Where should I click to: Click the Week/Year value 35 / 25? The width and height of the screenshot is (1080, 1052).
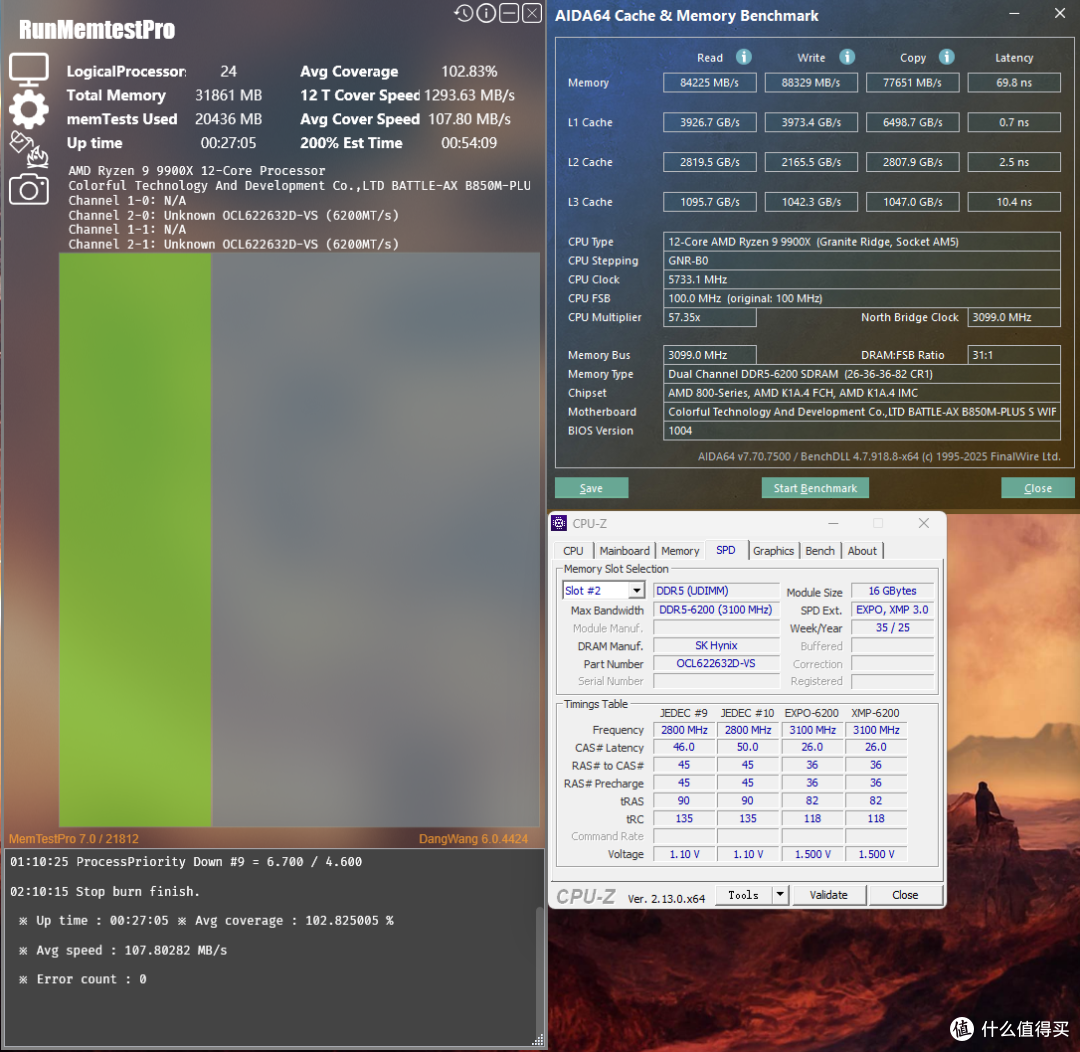click(892, 628)
